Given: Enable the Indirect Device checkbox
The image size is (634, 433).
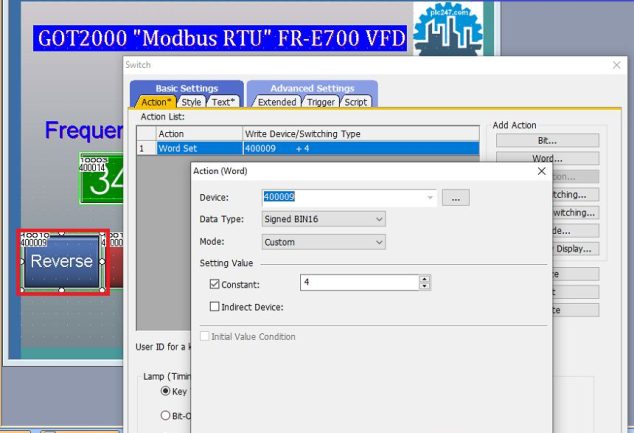Looking at the screenshot, I should (x=214, y=306).
